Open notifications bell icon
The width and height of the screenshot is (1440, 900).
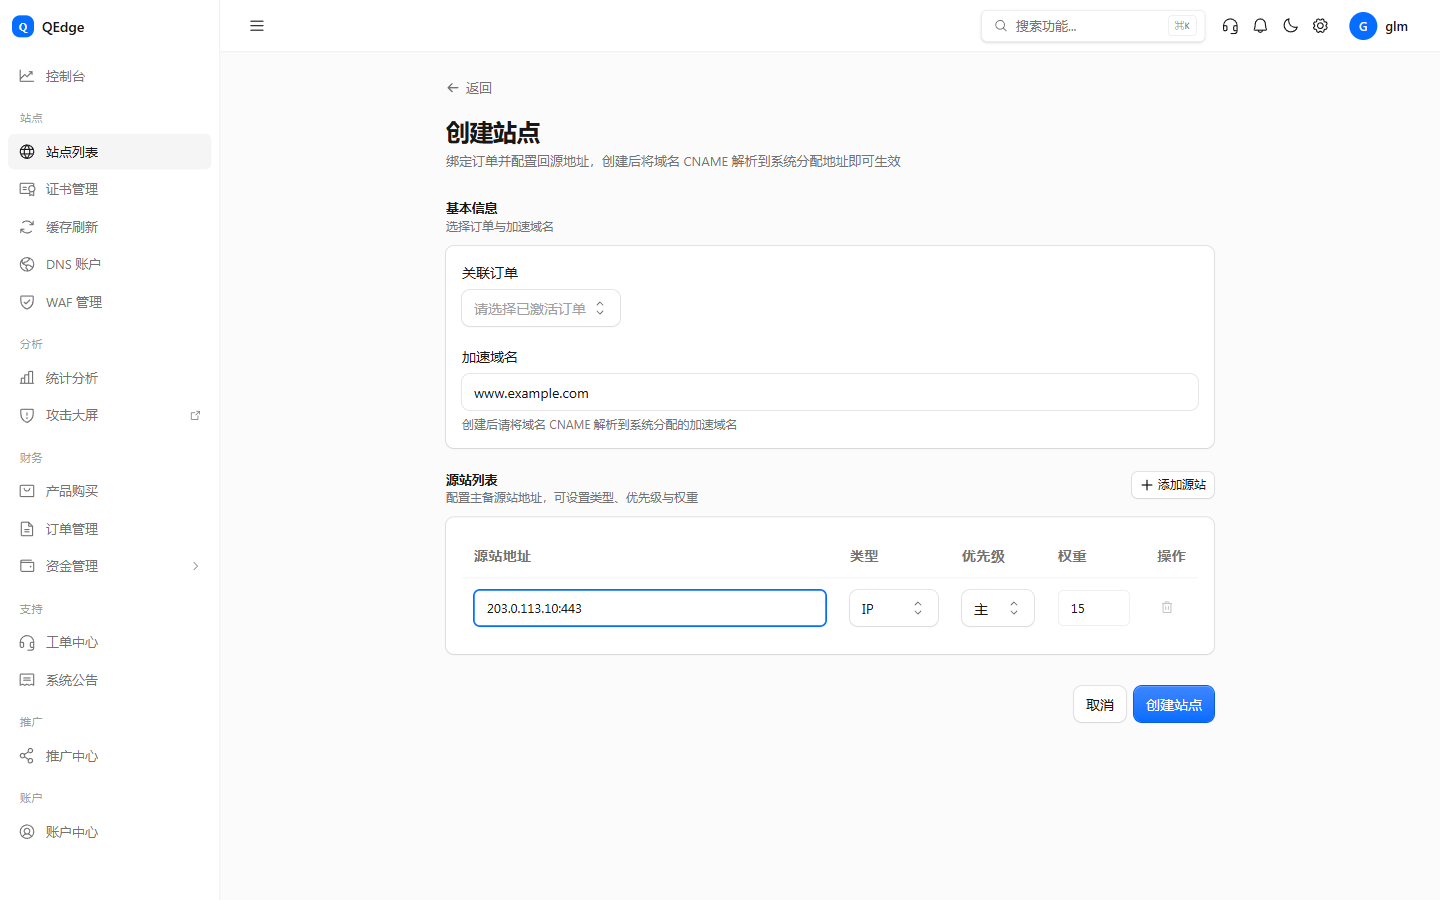click(1260, 26)
